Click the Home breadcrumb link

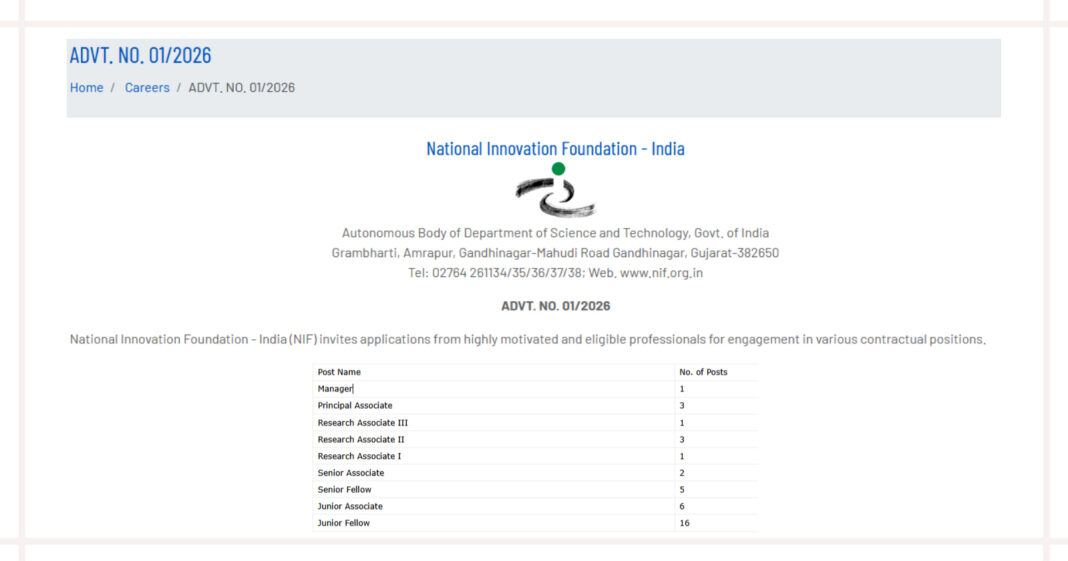[x=87, y=87]
